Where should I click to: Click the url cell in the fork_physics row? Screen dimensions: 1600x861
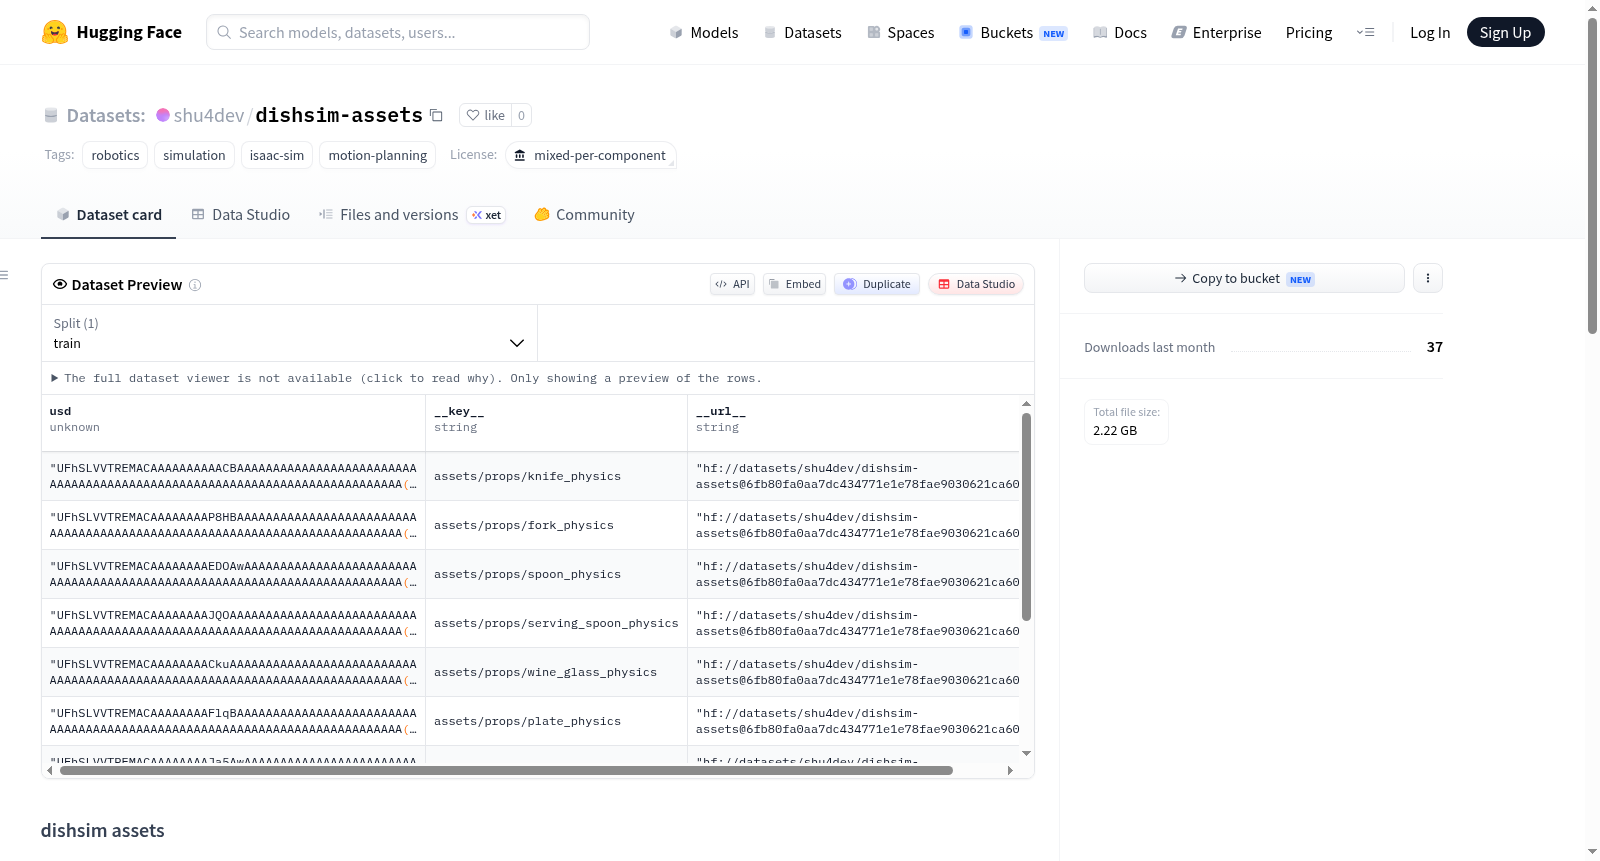pos(854,525)
